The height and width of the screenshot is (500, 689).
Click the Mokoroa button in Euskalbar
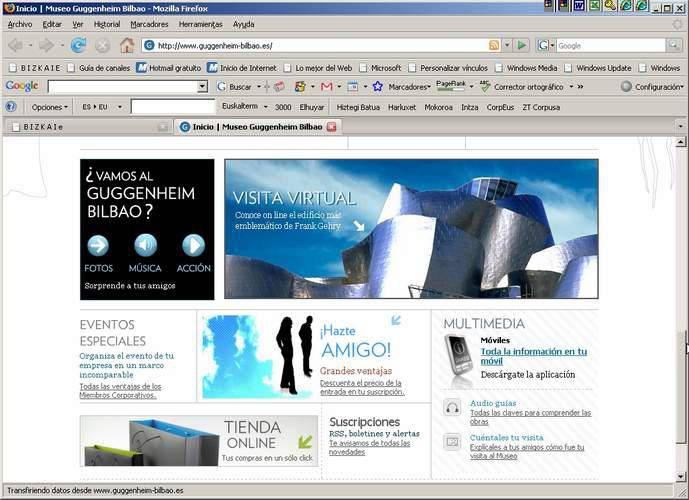(438, 107)
